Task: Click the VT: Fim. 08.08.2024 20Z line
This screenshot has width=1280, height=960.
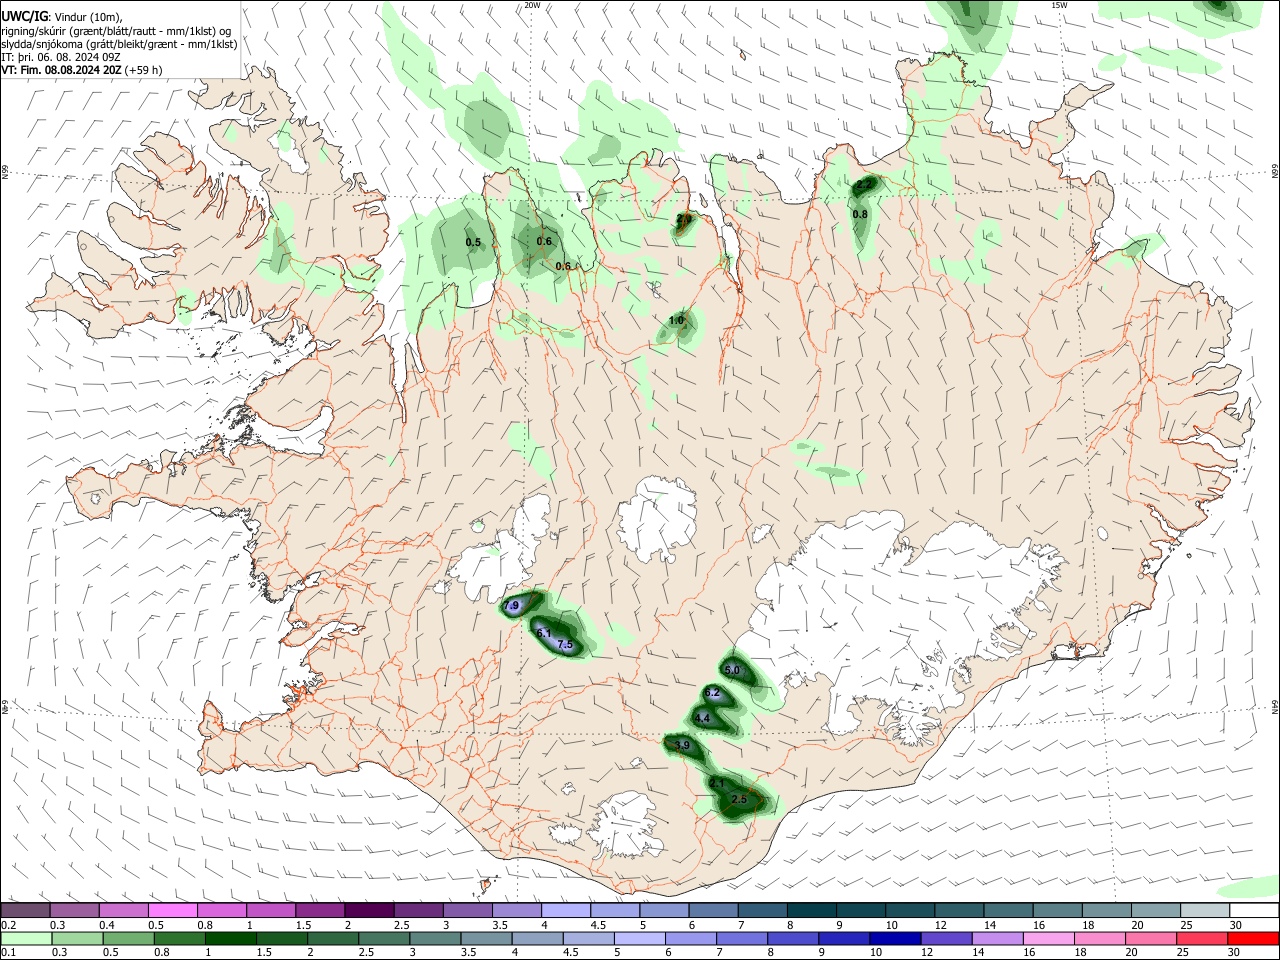Action: pyautogui.click(x=82, y=70)
